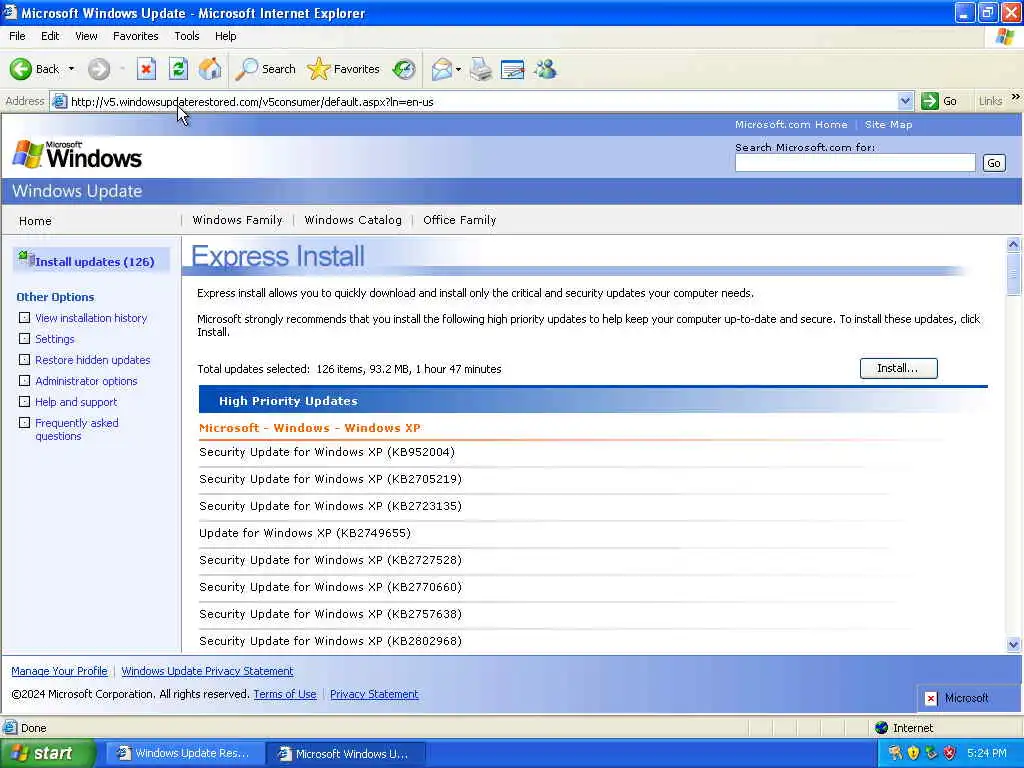The width and height of the screenshot is (1024, 768).
Task: Open the Messenger people icon
Action: click(x=546, y=69)
